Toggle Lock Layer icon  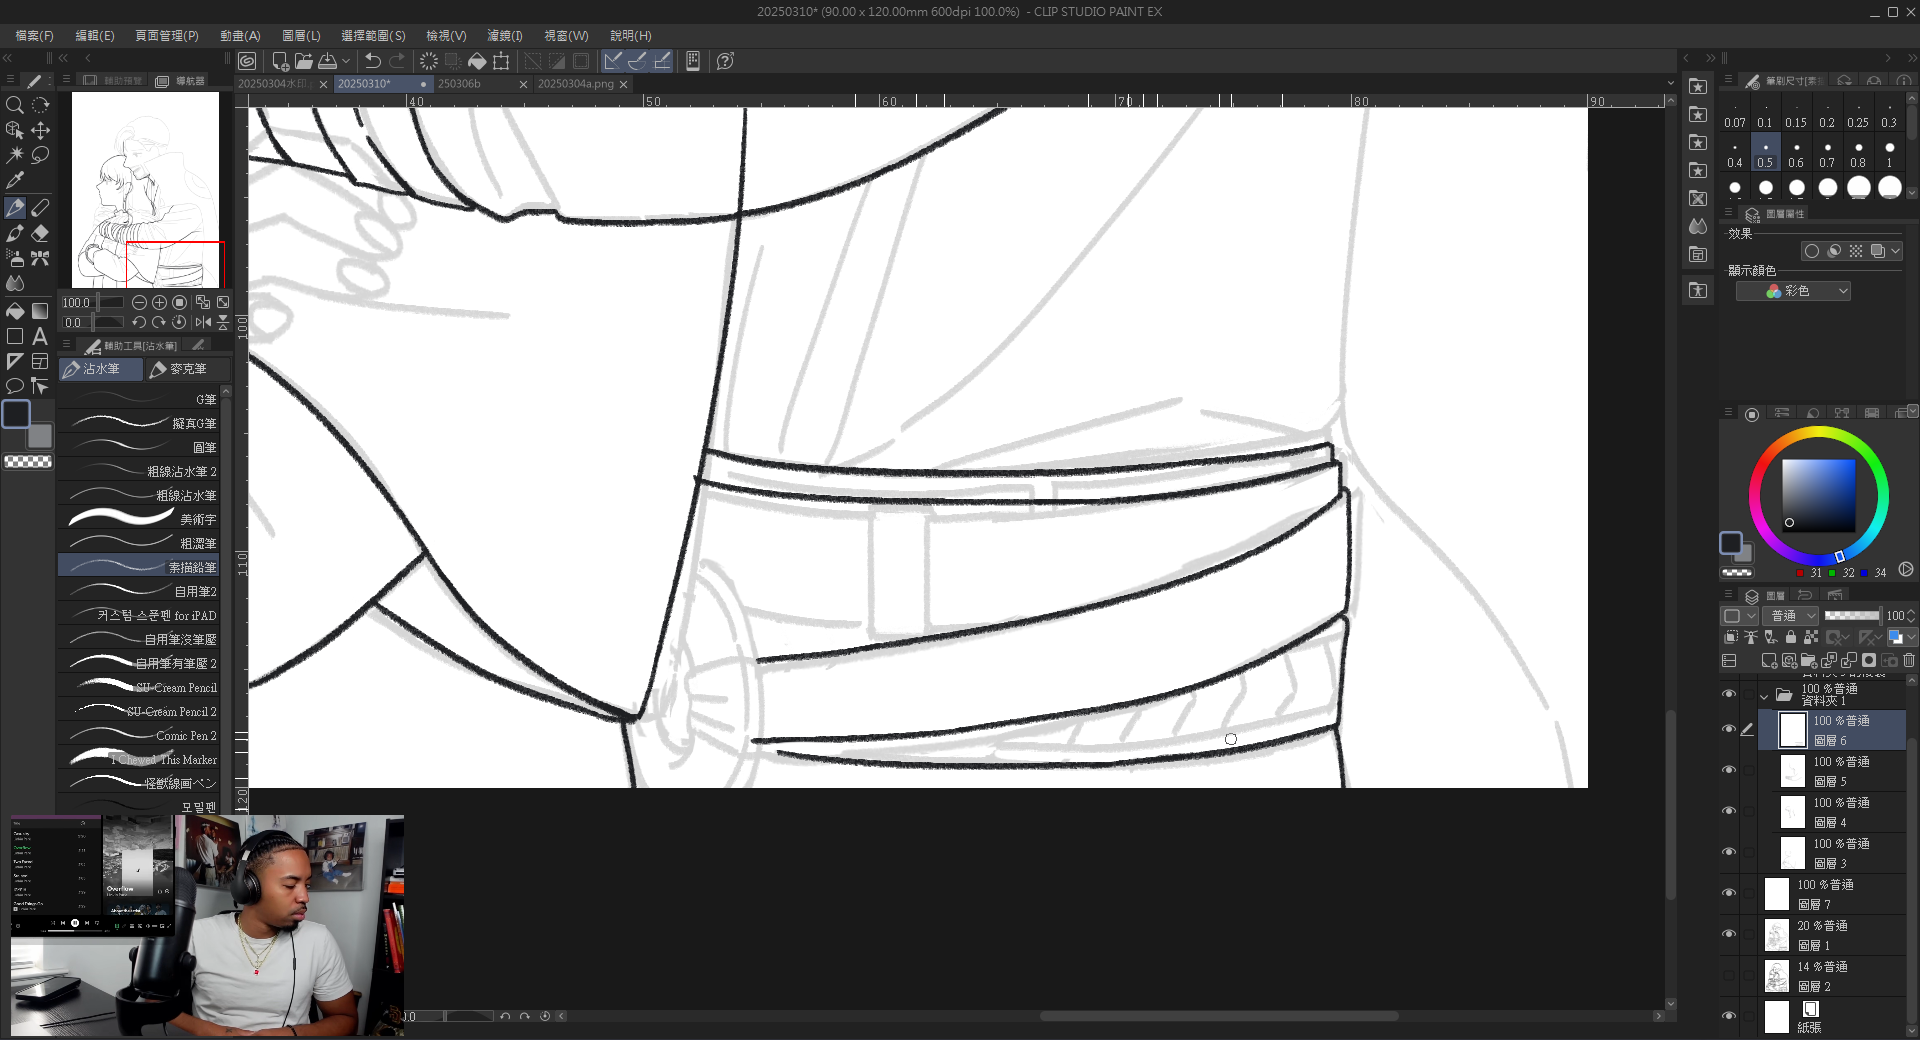point(1791,637)
